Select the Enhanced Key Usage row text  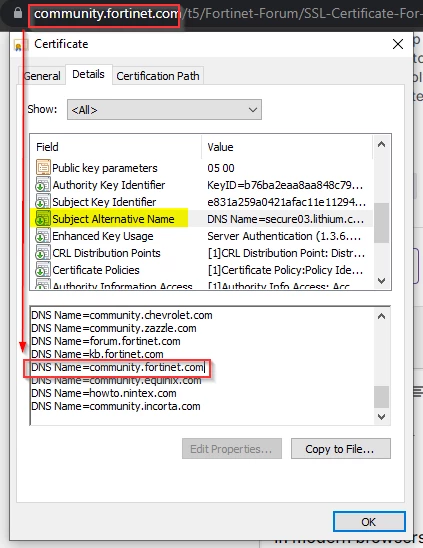(x=103, y=236)
